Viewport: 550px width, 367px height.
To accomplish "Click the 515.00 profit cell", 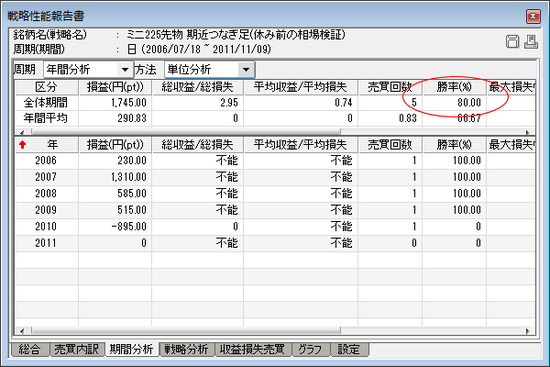I will click(115, 210).
